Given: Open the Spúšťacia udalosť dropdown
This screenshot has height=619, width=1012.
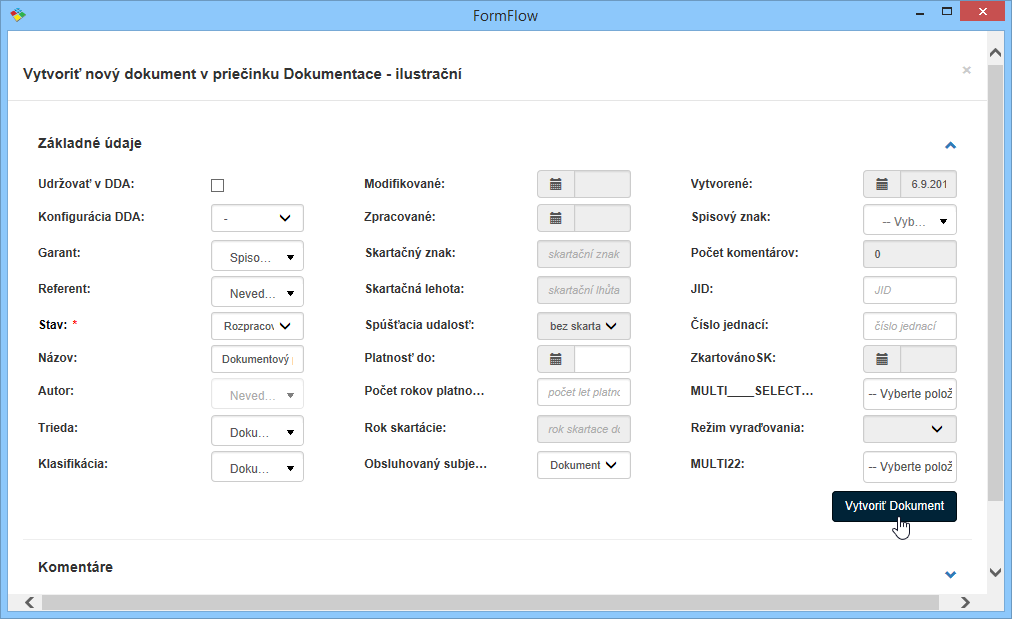Looking at the screenshot, I should (584, 326).
